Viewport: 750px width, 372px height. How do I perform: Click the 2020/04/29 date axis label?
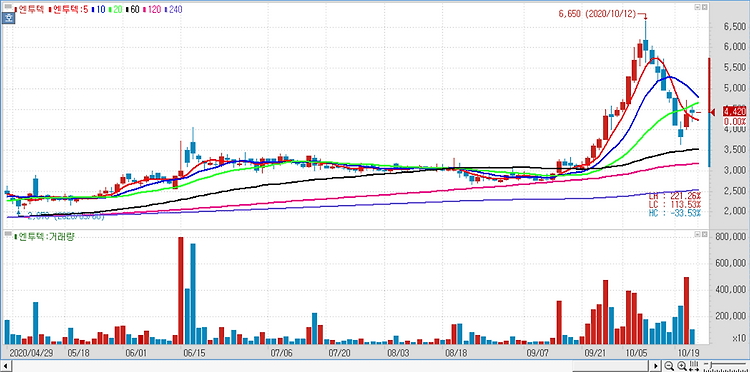point(33,353)
